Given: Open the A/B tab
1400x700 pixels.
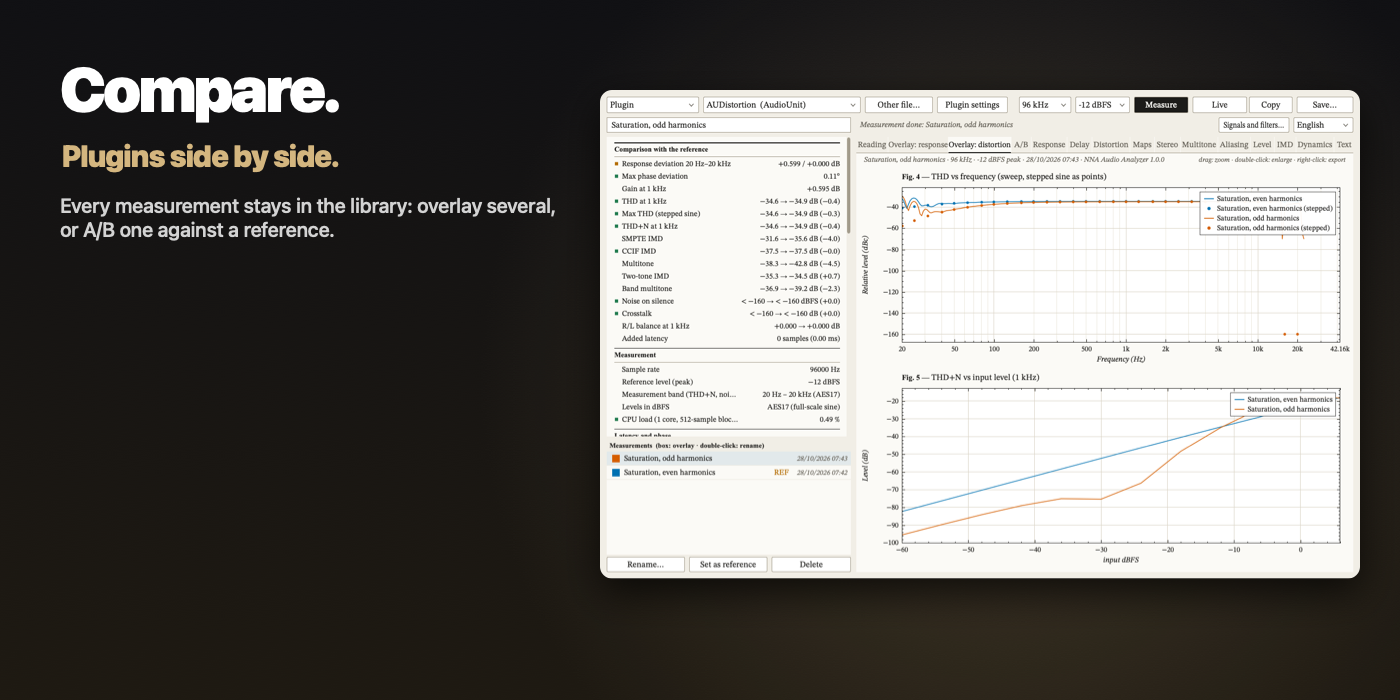Looking at the screenshot, I should coord(1021,145).
